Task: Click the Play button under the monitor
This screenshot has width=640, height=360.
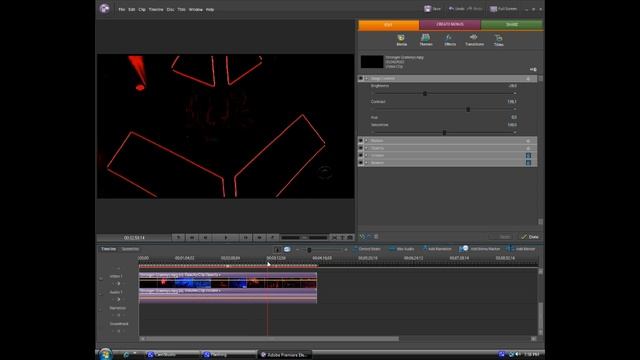Action: (226, 237)
